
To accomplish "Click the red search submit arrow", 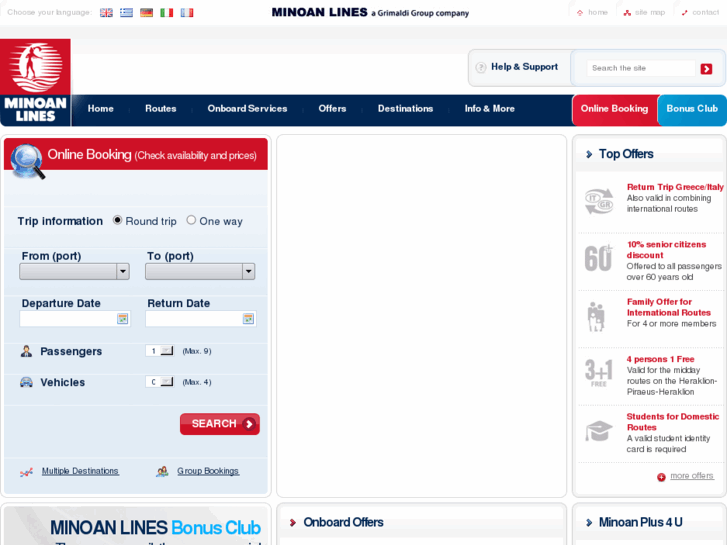I will pos(706,69).
